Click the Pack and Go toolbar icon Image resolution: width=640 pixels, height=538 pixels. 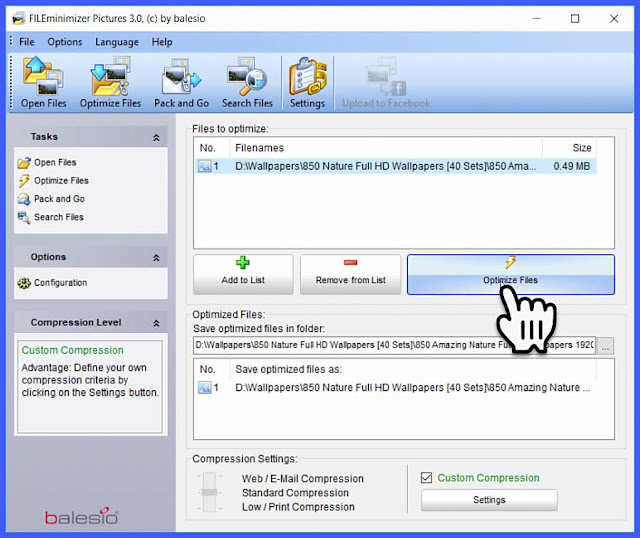181,82
